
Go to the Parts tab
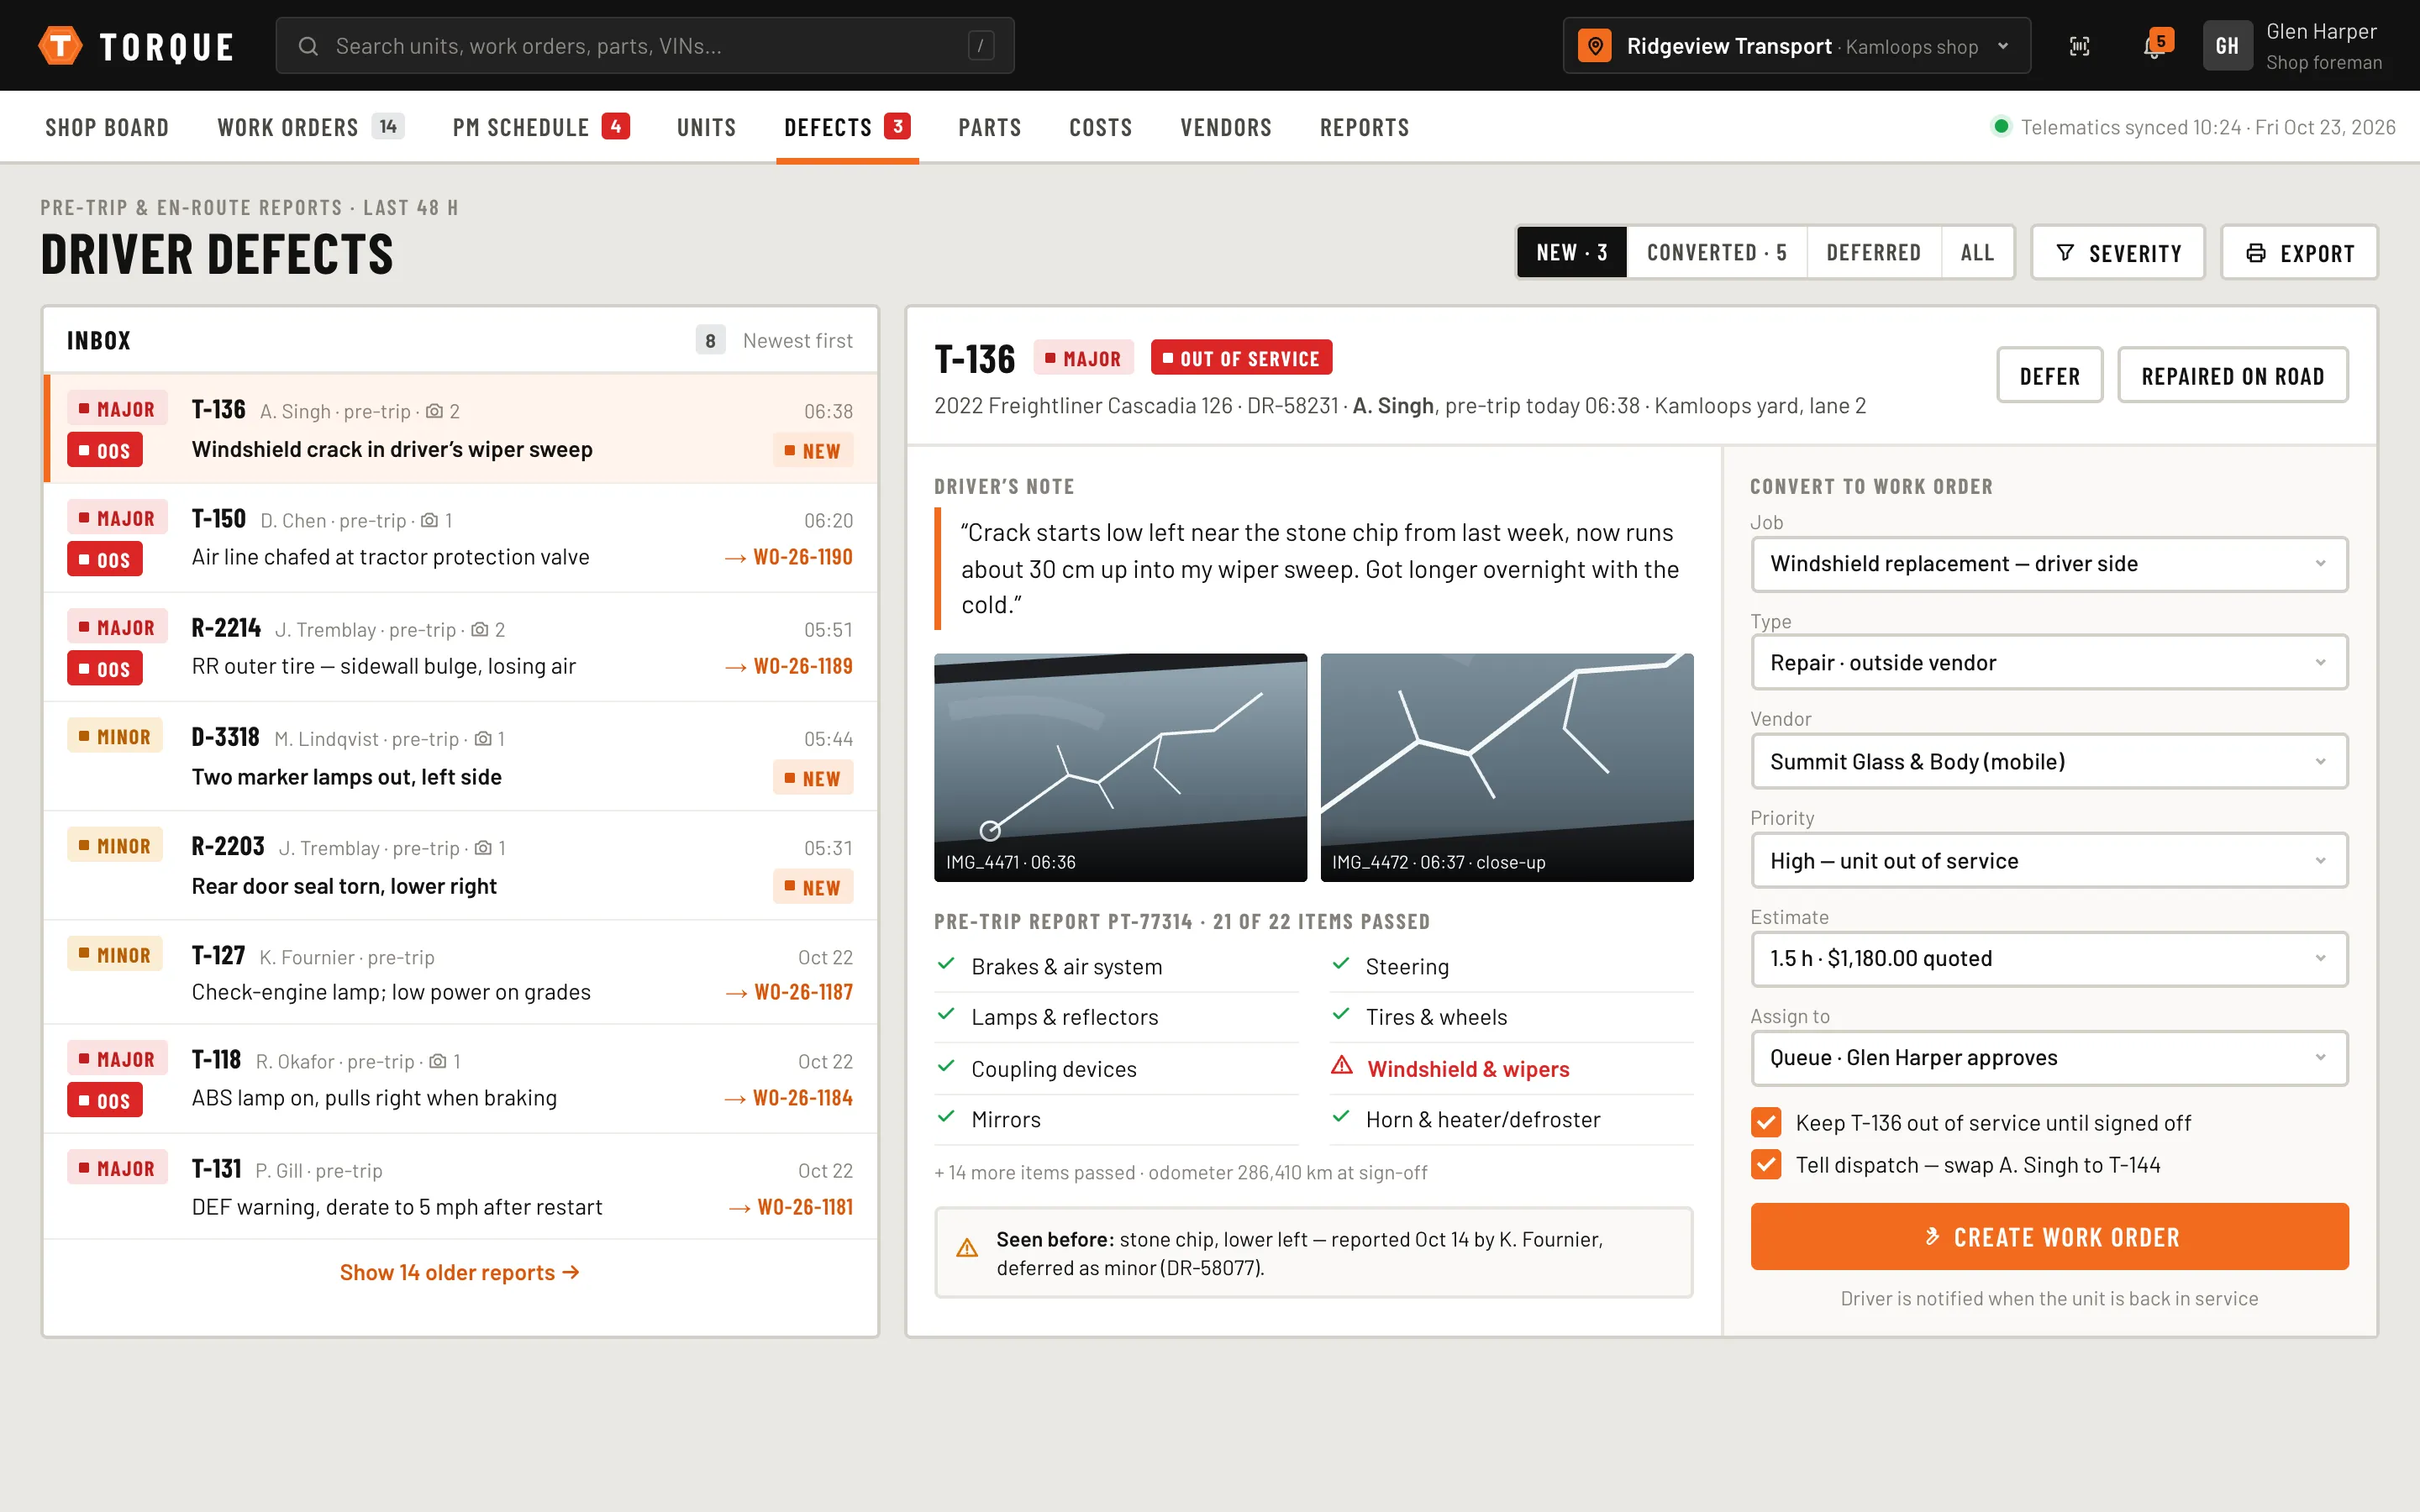coord(989,127)
